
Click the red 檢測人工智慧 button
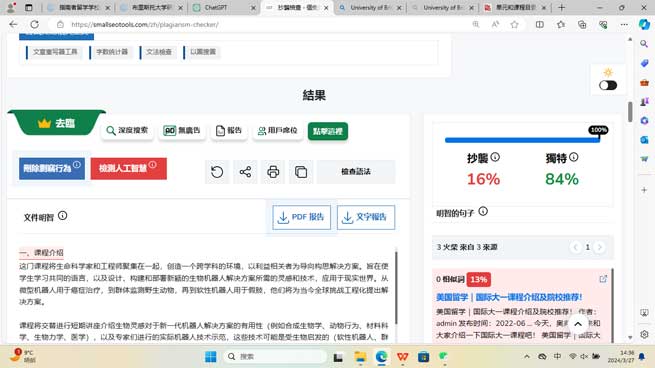(x=129, y=168)
